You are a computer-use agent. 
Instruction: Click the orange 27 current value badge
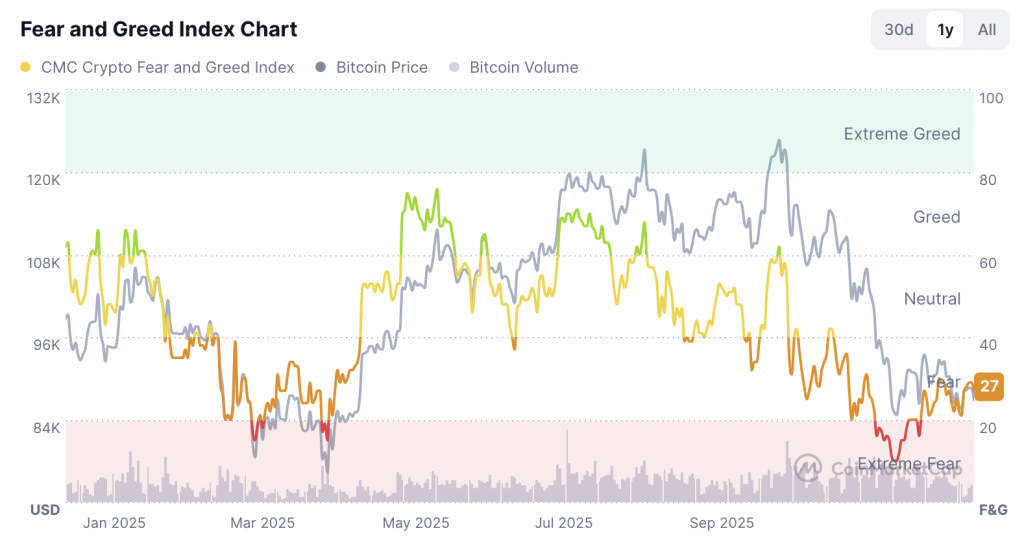990,387
